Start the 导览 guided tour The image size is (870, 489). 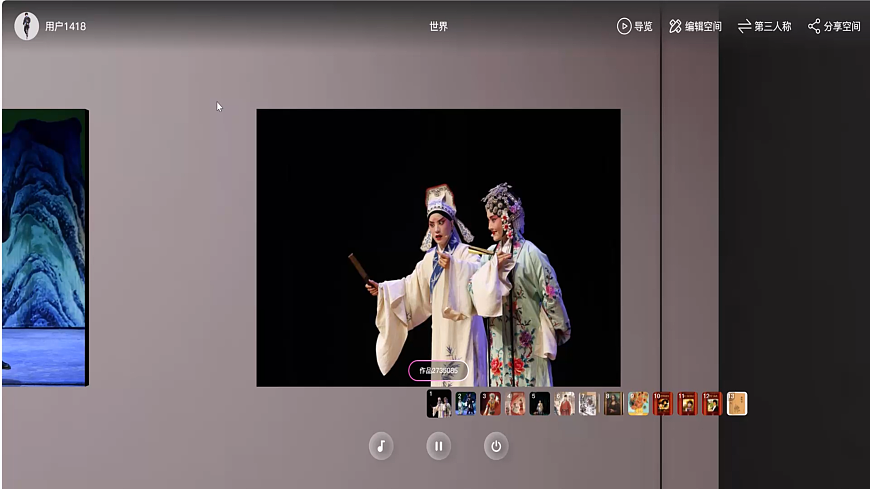[x=635, y=26]
